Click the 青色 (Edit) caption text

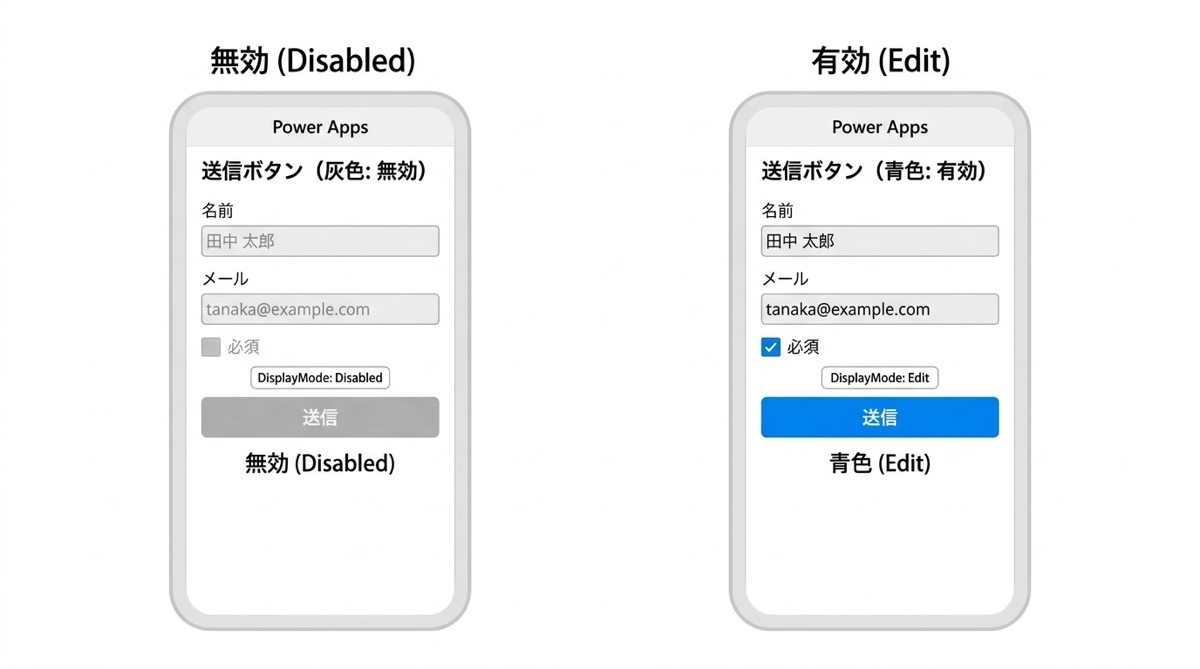pyautogui.click(x=880, y=464)
